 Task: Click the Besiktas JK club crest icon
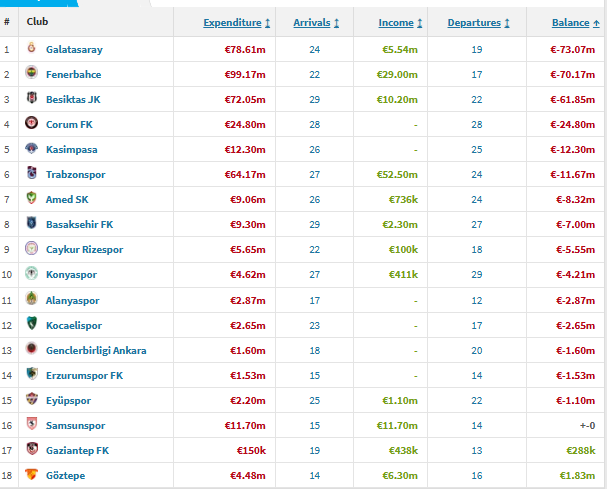pos(31,98)
